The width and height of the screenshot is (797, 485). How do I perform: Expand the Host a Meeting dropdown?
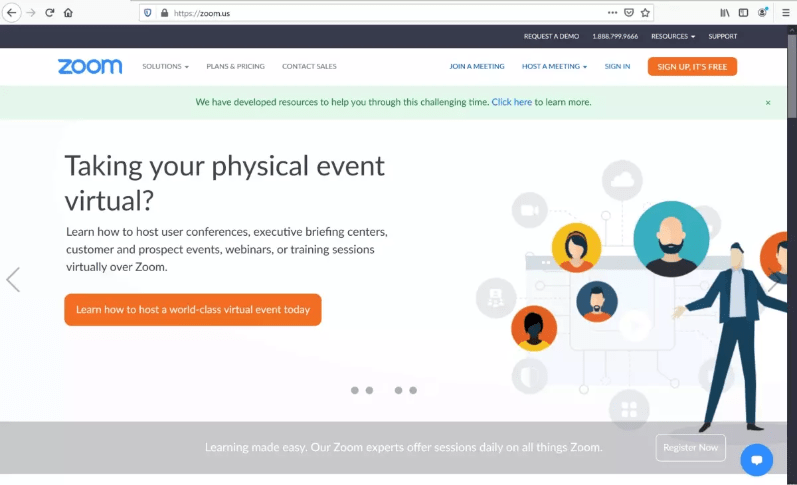tap(554, 67)
